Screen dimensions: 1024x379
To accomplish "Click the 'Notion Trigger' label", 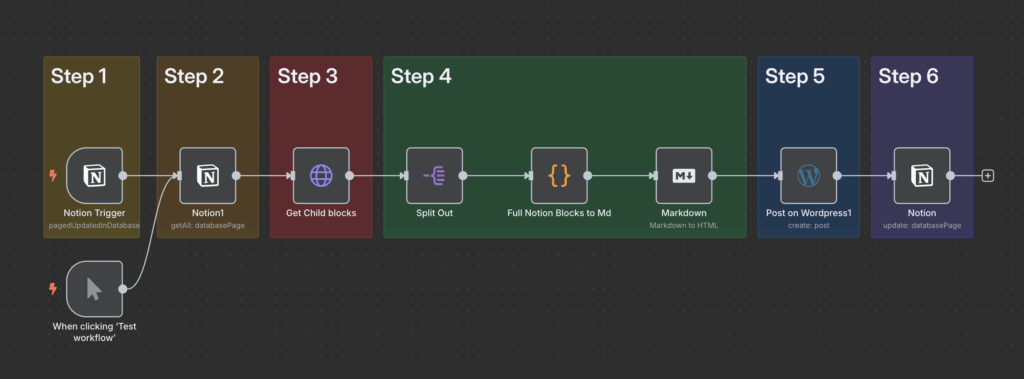I will (95, 213).
